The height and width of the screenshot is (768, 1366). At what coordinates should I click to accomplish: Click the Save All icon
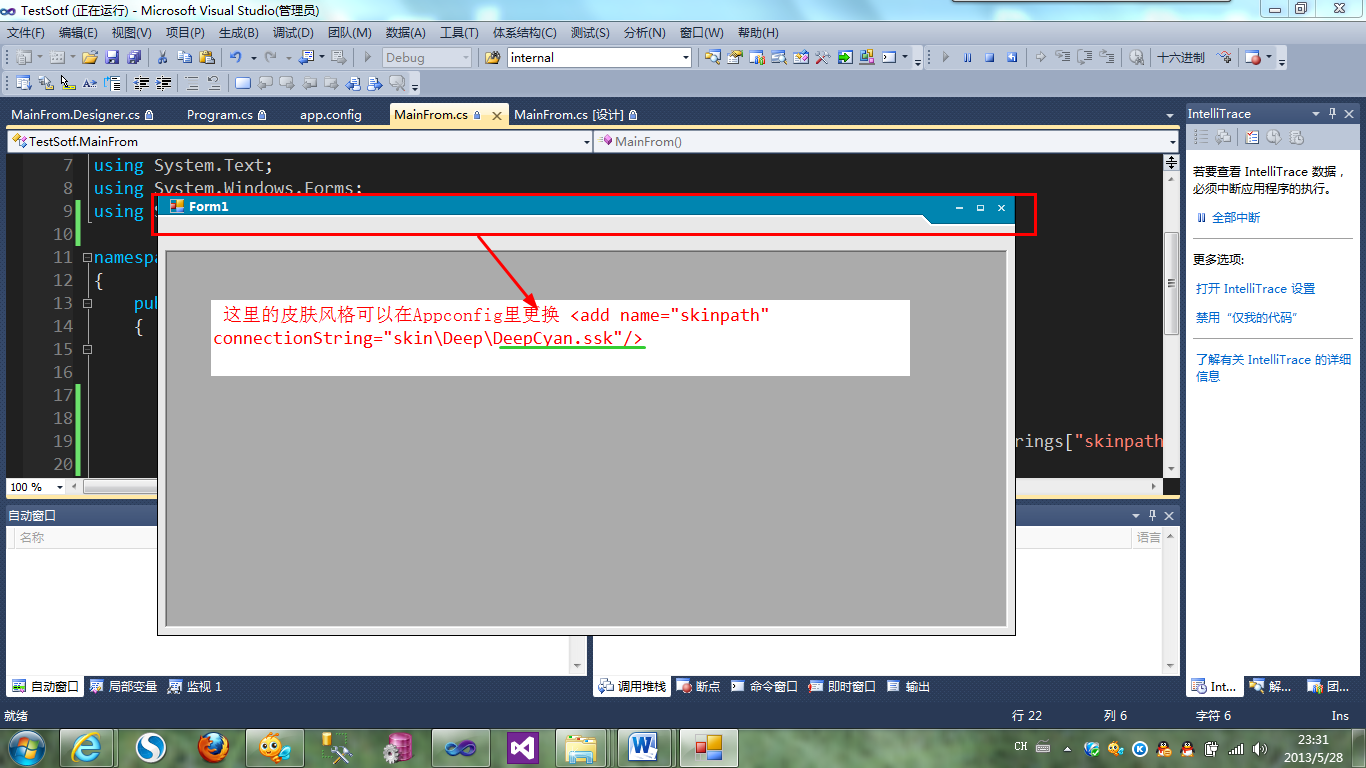pos(133,57)
